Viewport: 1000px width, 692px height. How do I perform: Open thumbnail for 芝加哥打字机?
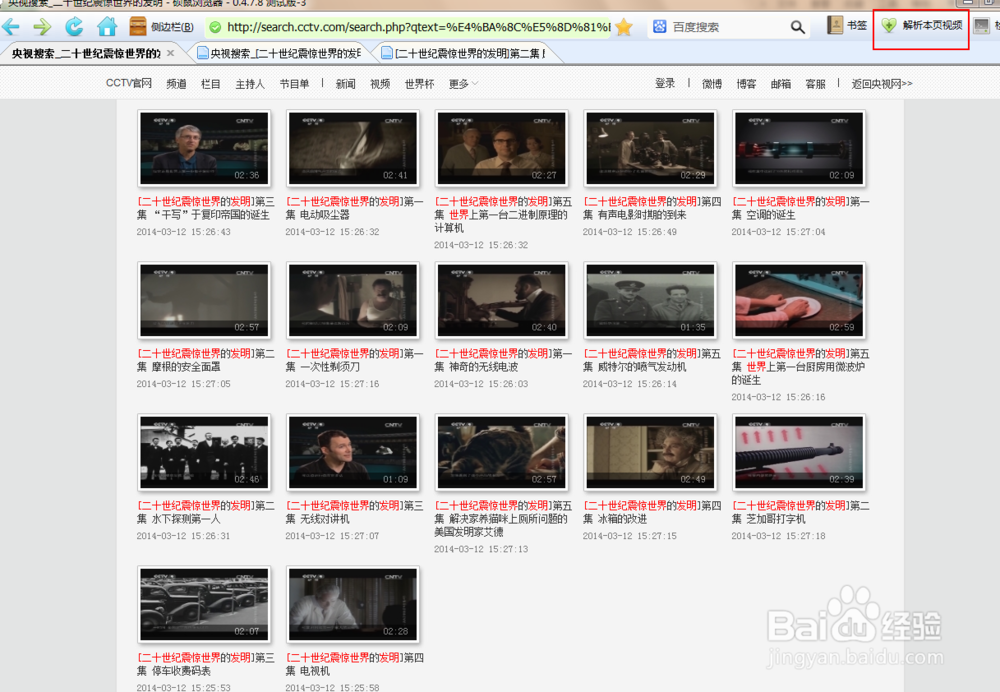[799, 452]
